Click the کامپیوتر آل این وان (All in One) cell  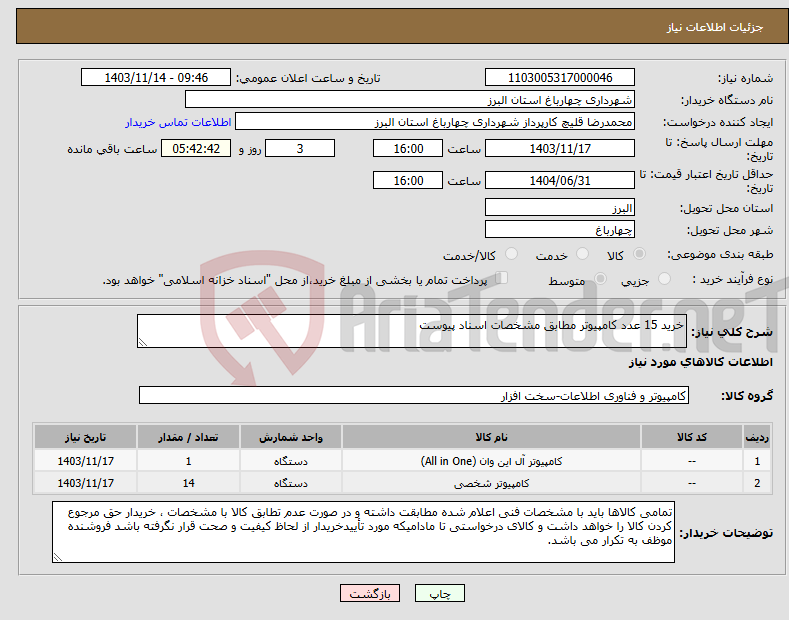tap(491, 460)
